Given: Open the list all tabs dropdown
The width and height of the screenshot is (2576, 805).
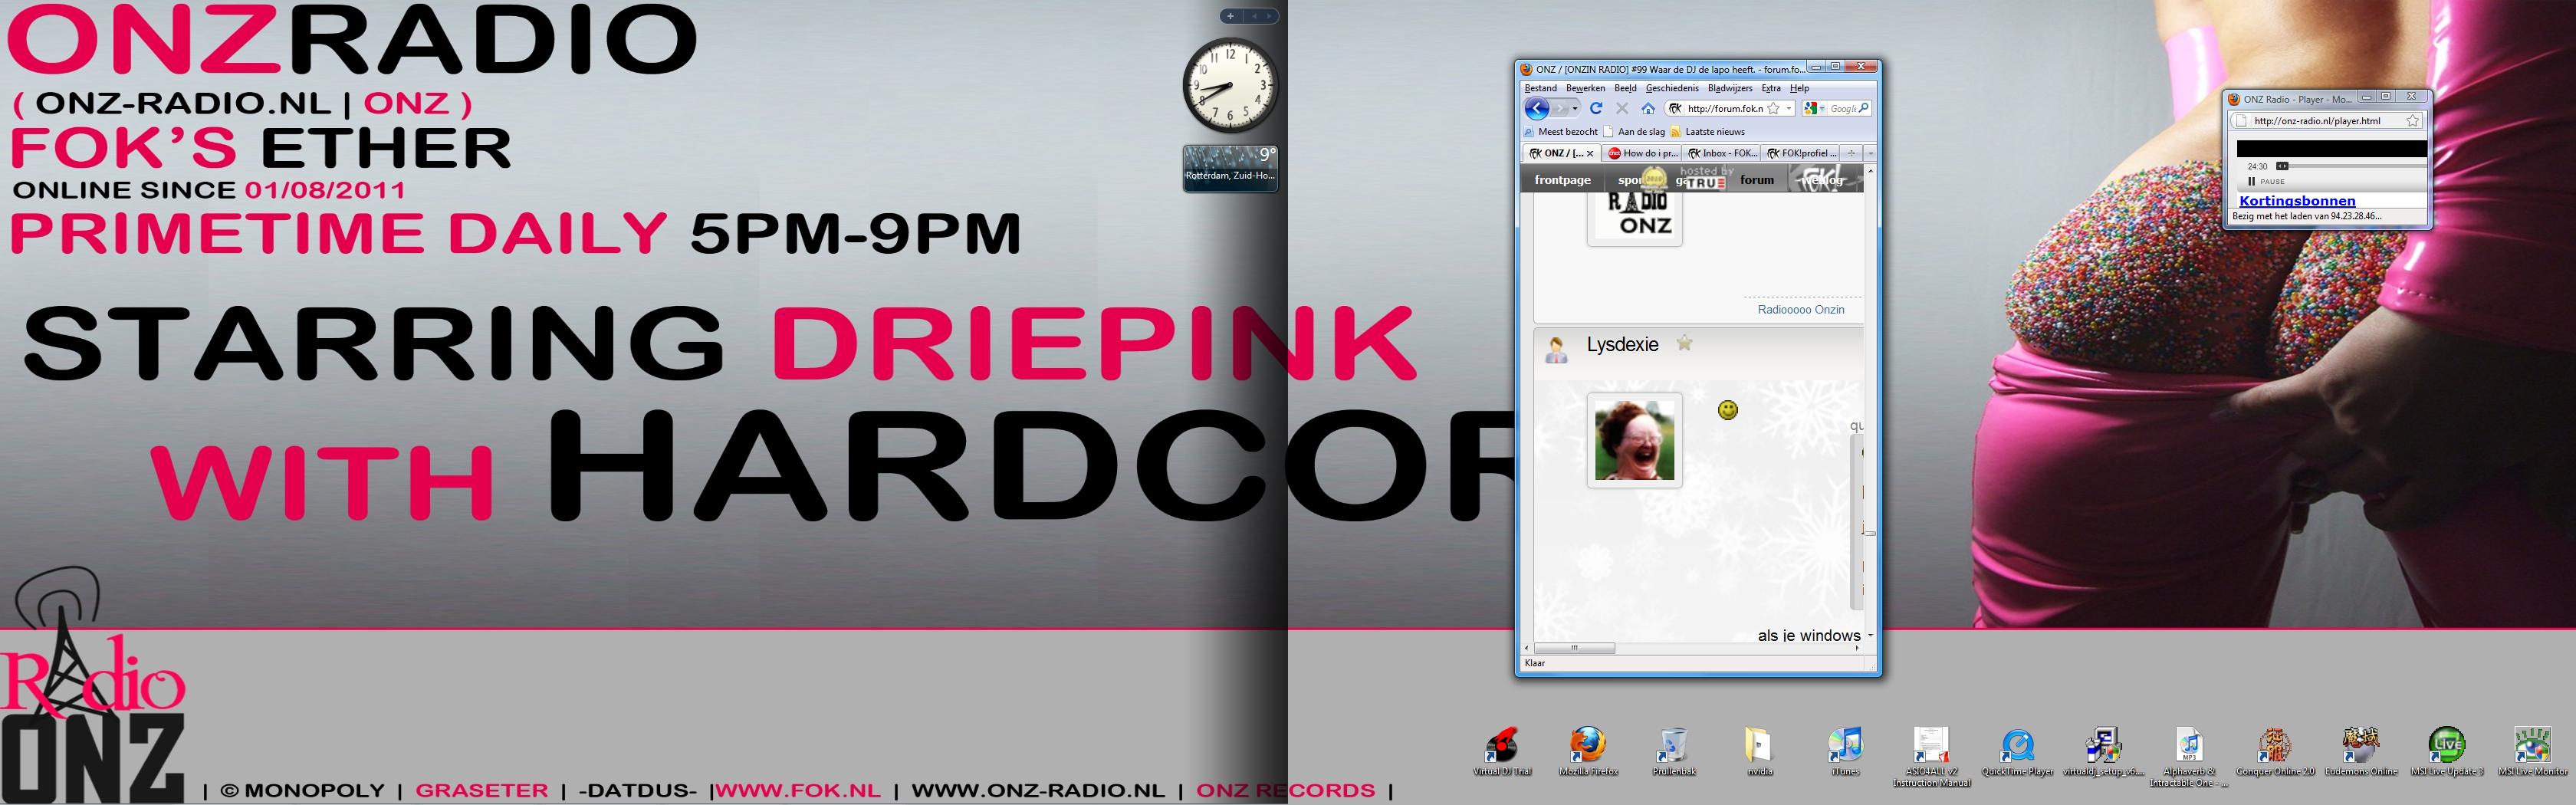Looking at the screenshot, I should point(1870,154).
